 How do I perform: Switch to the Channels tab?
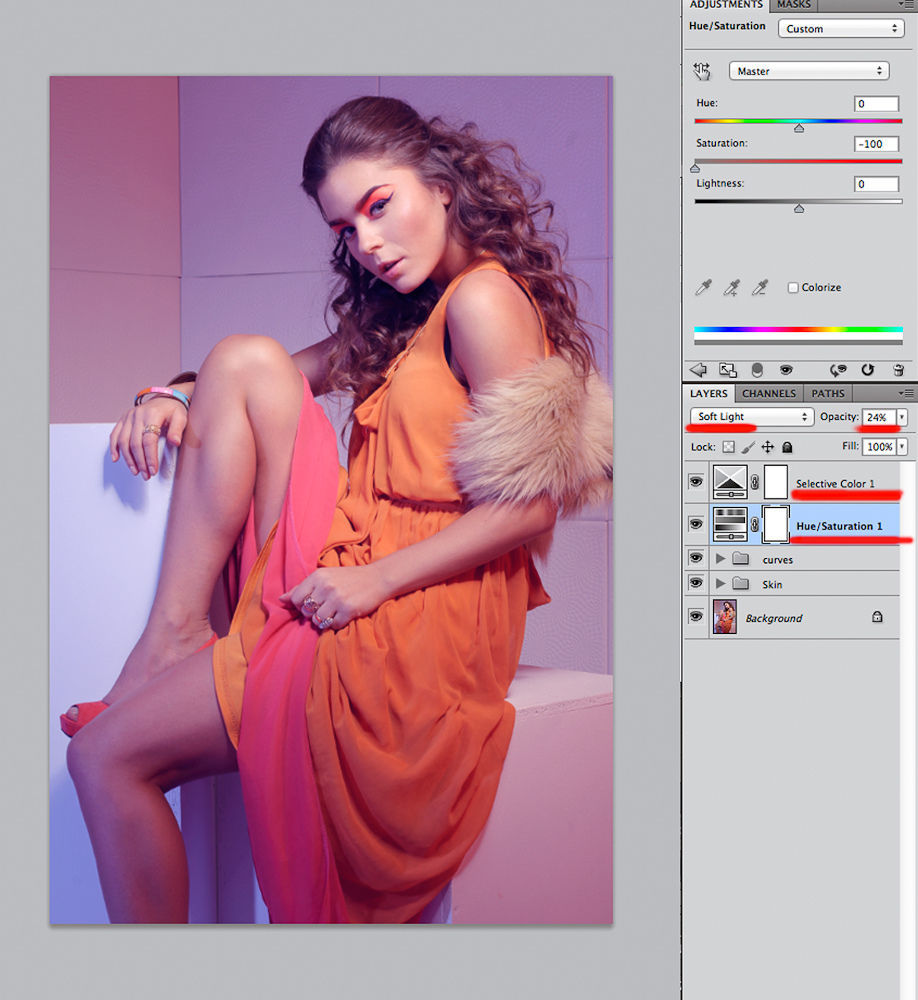pyautogui.click(x=769, y=394)
